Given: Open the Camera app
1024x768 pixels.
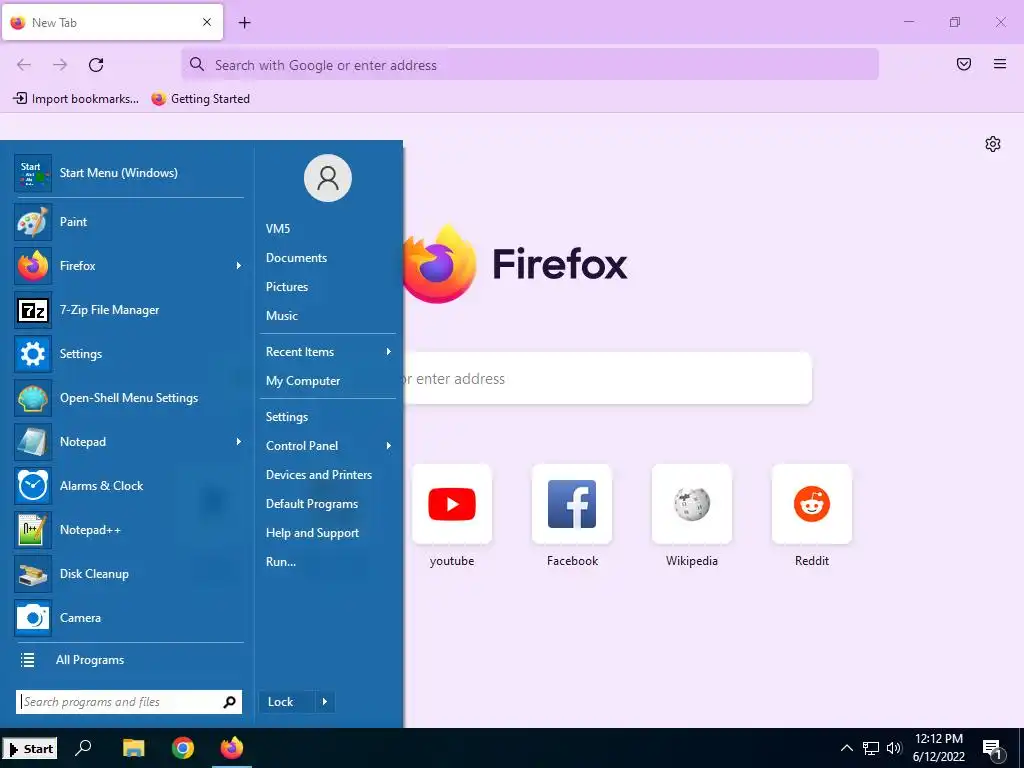Looking at the screenshot, I should (x=129, y=618).
